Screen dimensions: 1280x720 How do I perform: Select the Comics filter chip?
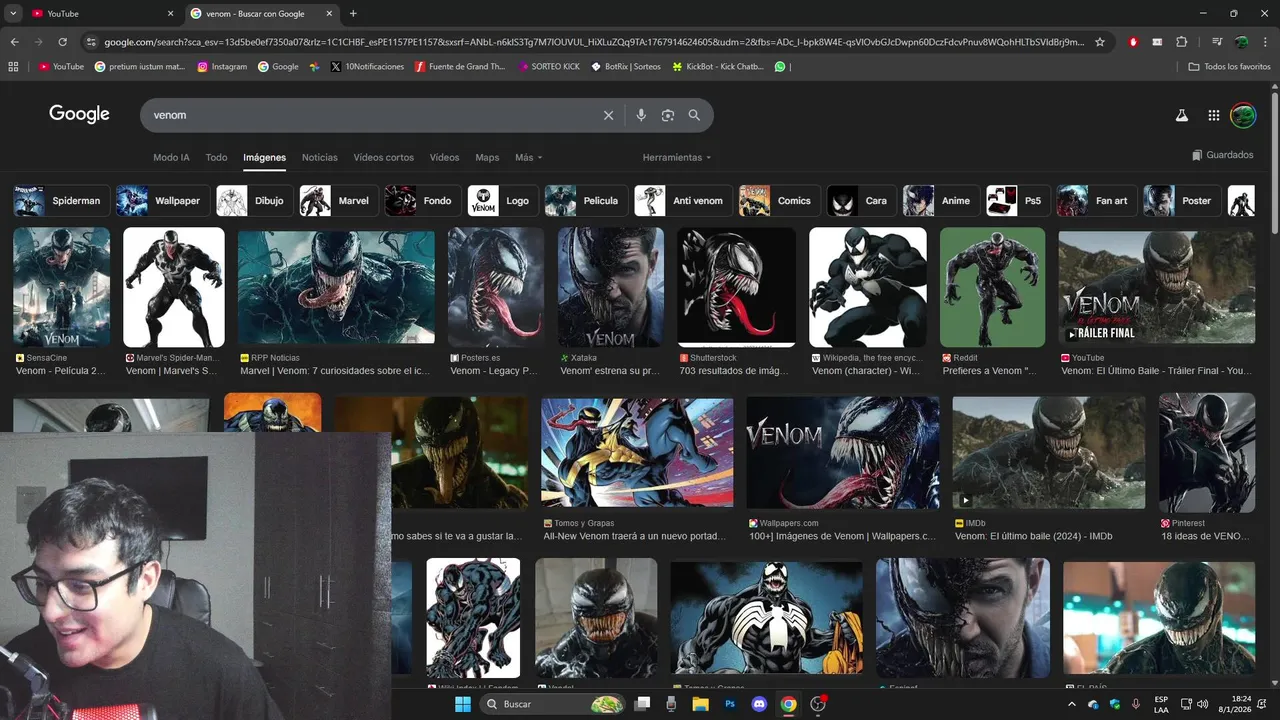778,200
